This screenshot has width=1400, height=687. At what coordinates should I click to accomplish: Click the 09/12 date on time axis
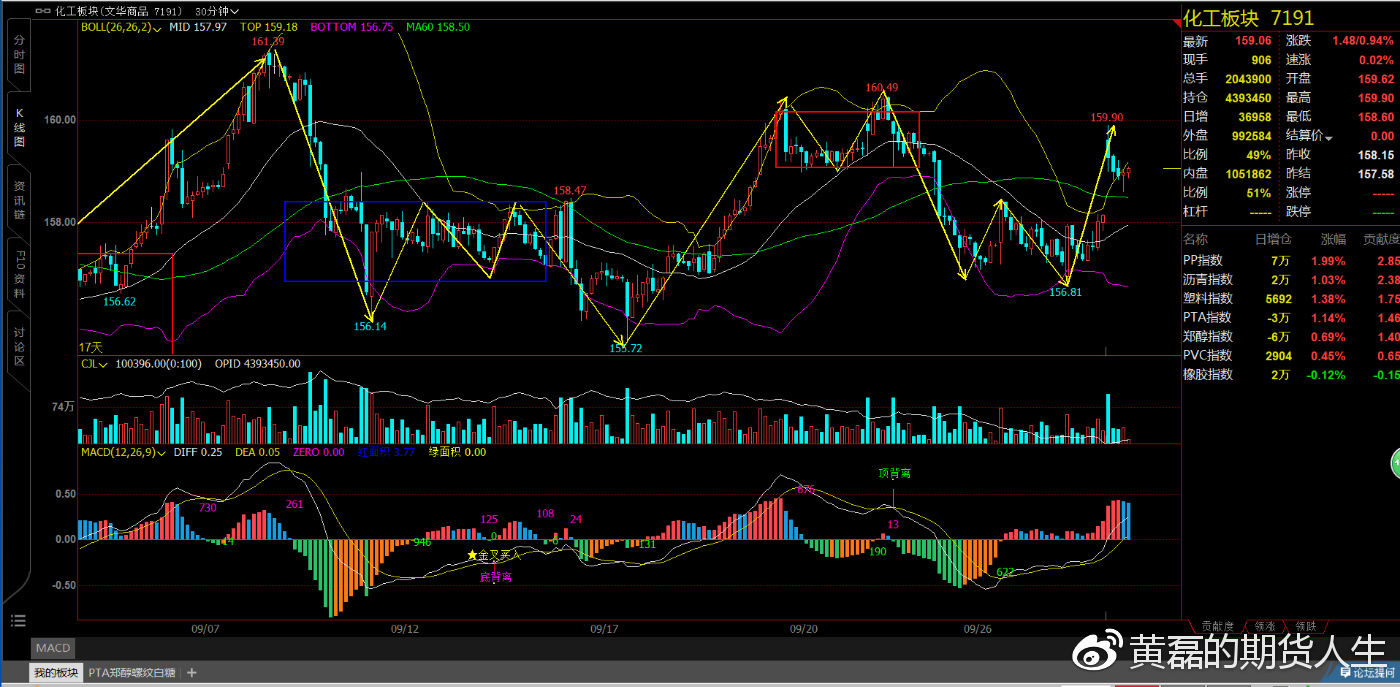(x=404, y=629)
